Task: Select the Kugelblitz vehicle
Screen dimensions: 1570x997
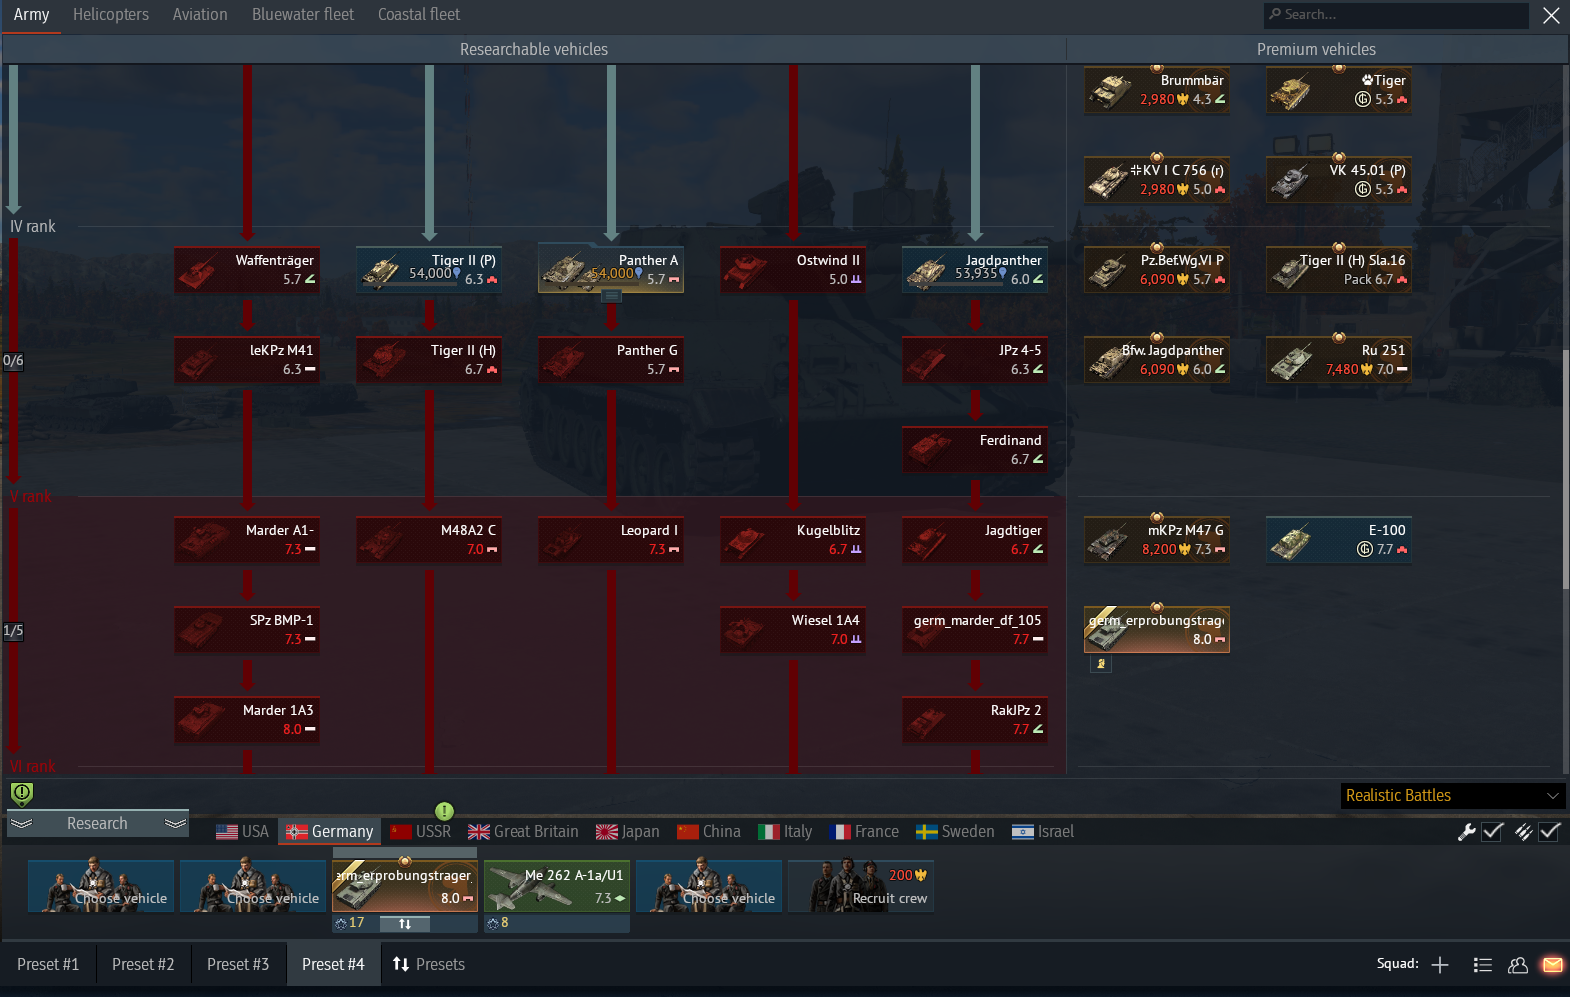Action: pyautogui.click(x=793, y=540)
